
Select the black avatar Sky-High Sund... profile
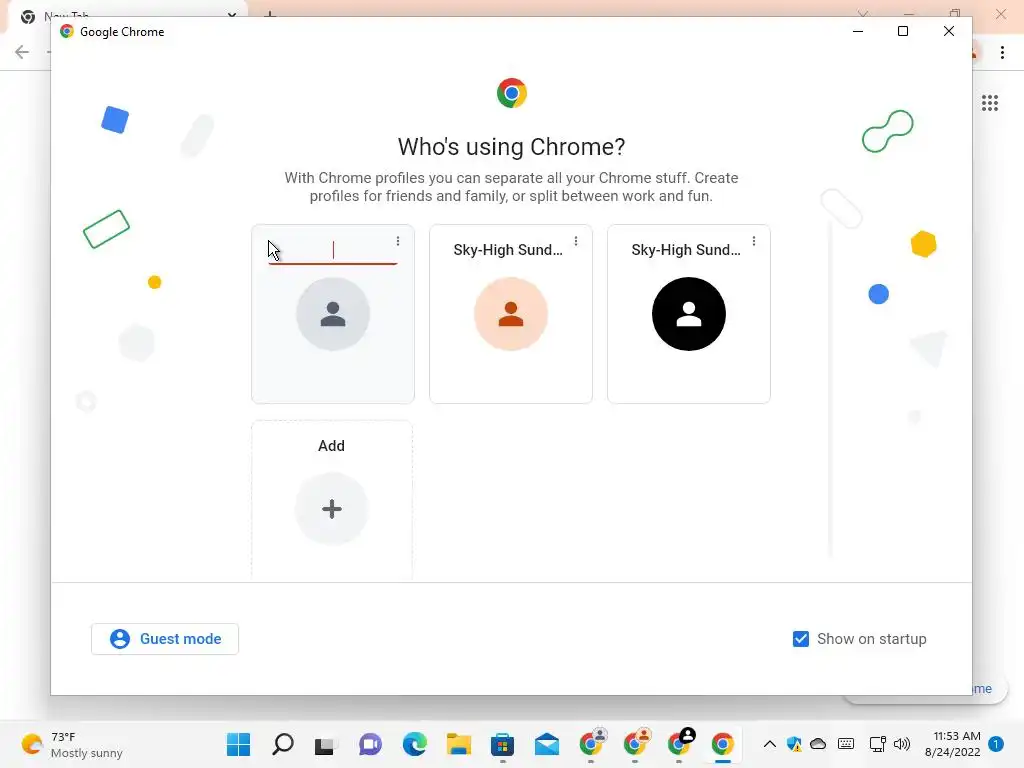click(x=688, y=313)
